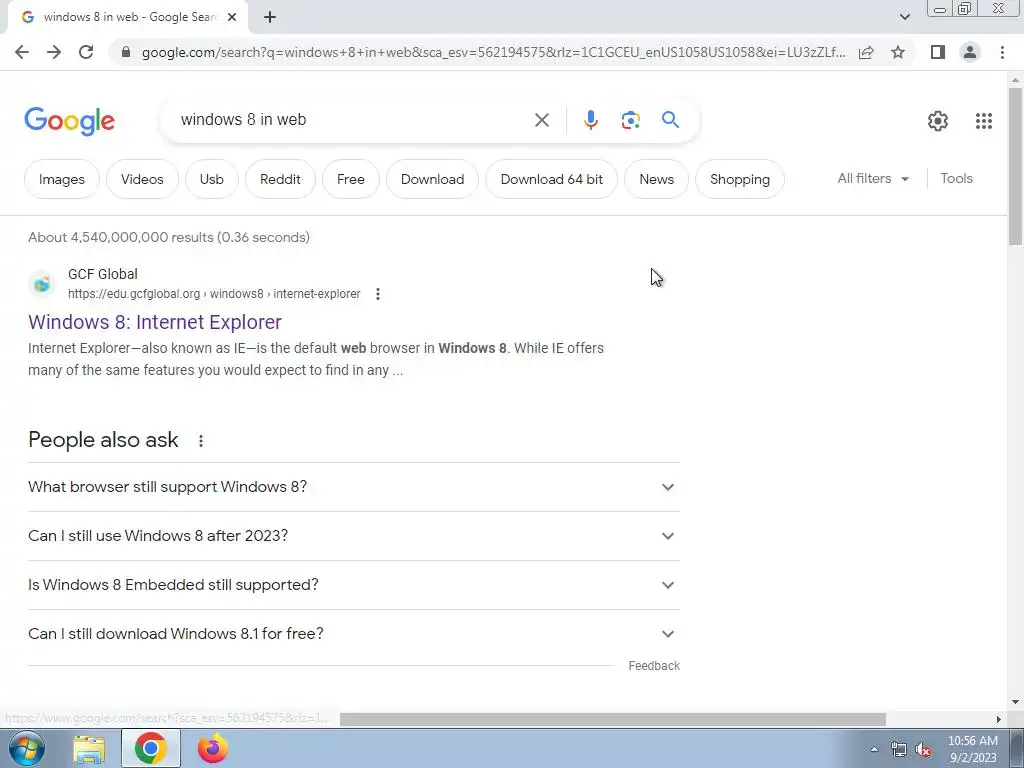Apply the Usb search chip
1024x768 pixels.
(x=212, y=179)
